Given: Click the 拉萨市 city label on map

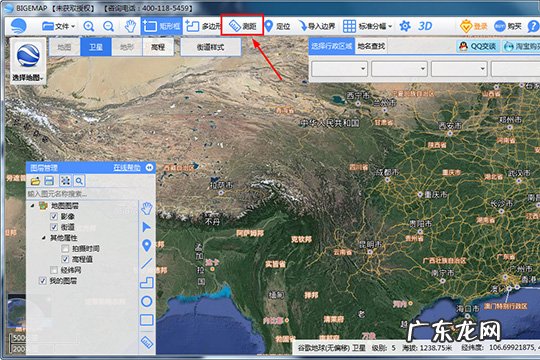Looking at the screenshot, I should [x=221, y=185].
